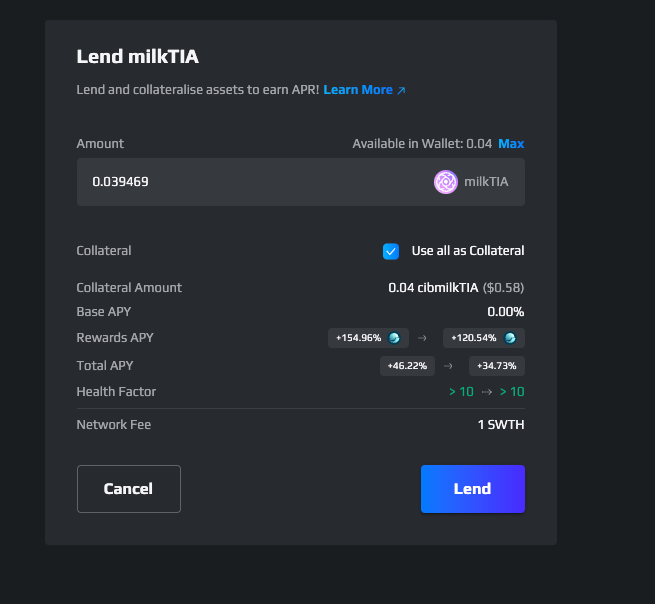Click the reward token icon beside +154.96%
Image resolution: width=655 pixels, height=604 pixels.
tap(394, 338)
